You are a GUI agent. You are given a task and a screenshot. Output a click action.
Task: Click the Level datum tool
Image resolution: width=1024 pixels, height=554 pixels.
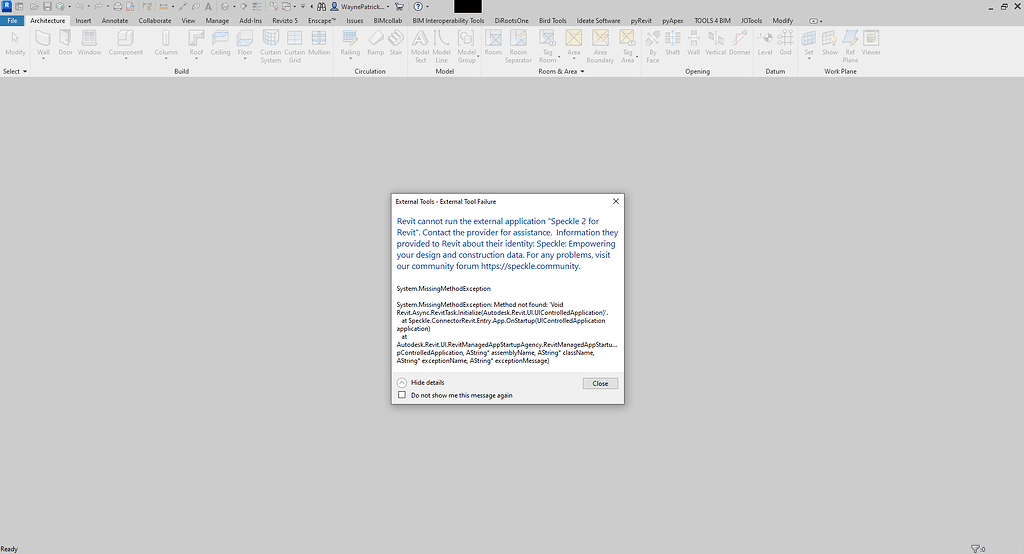point(765,43)
